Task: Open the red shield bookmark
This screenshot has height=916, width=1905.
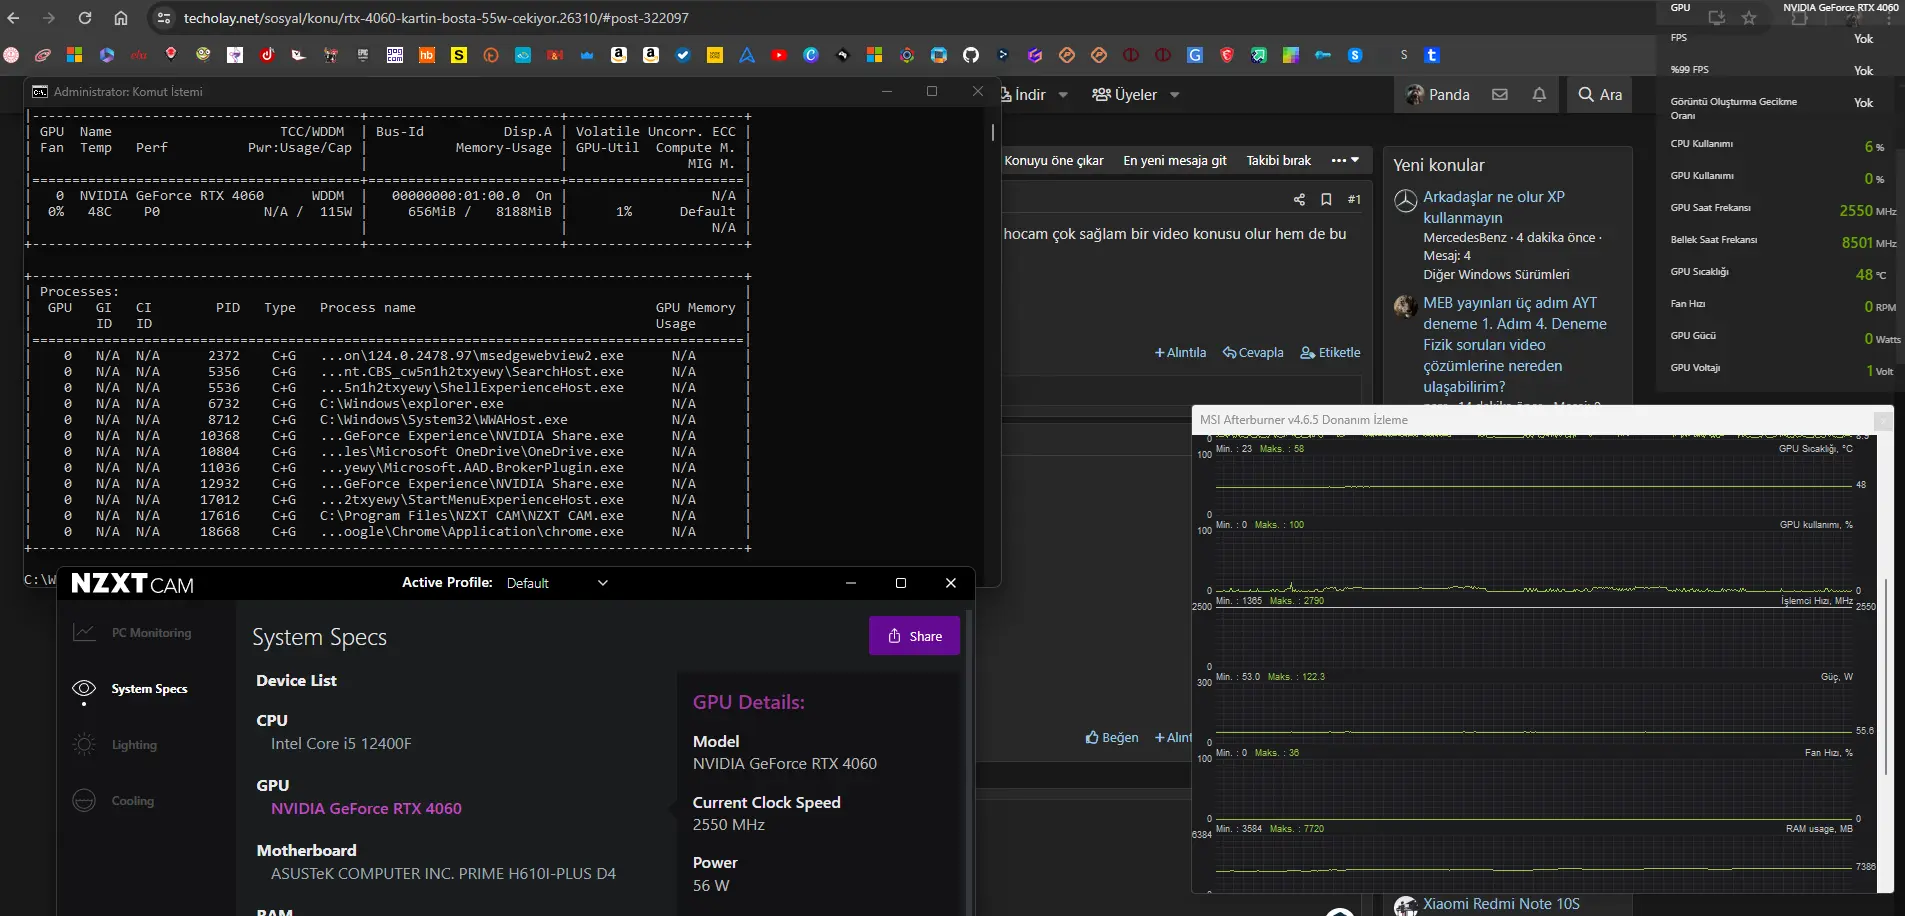Action: pos(1227,55)
